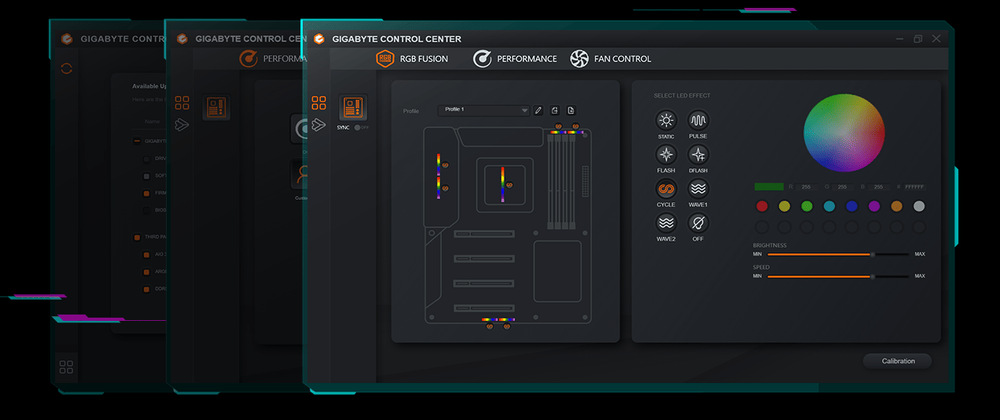This screenshot has width=1000, height=420.
Task: Click dashboard grid icon in middle window sidebar
Action: 182,103
